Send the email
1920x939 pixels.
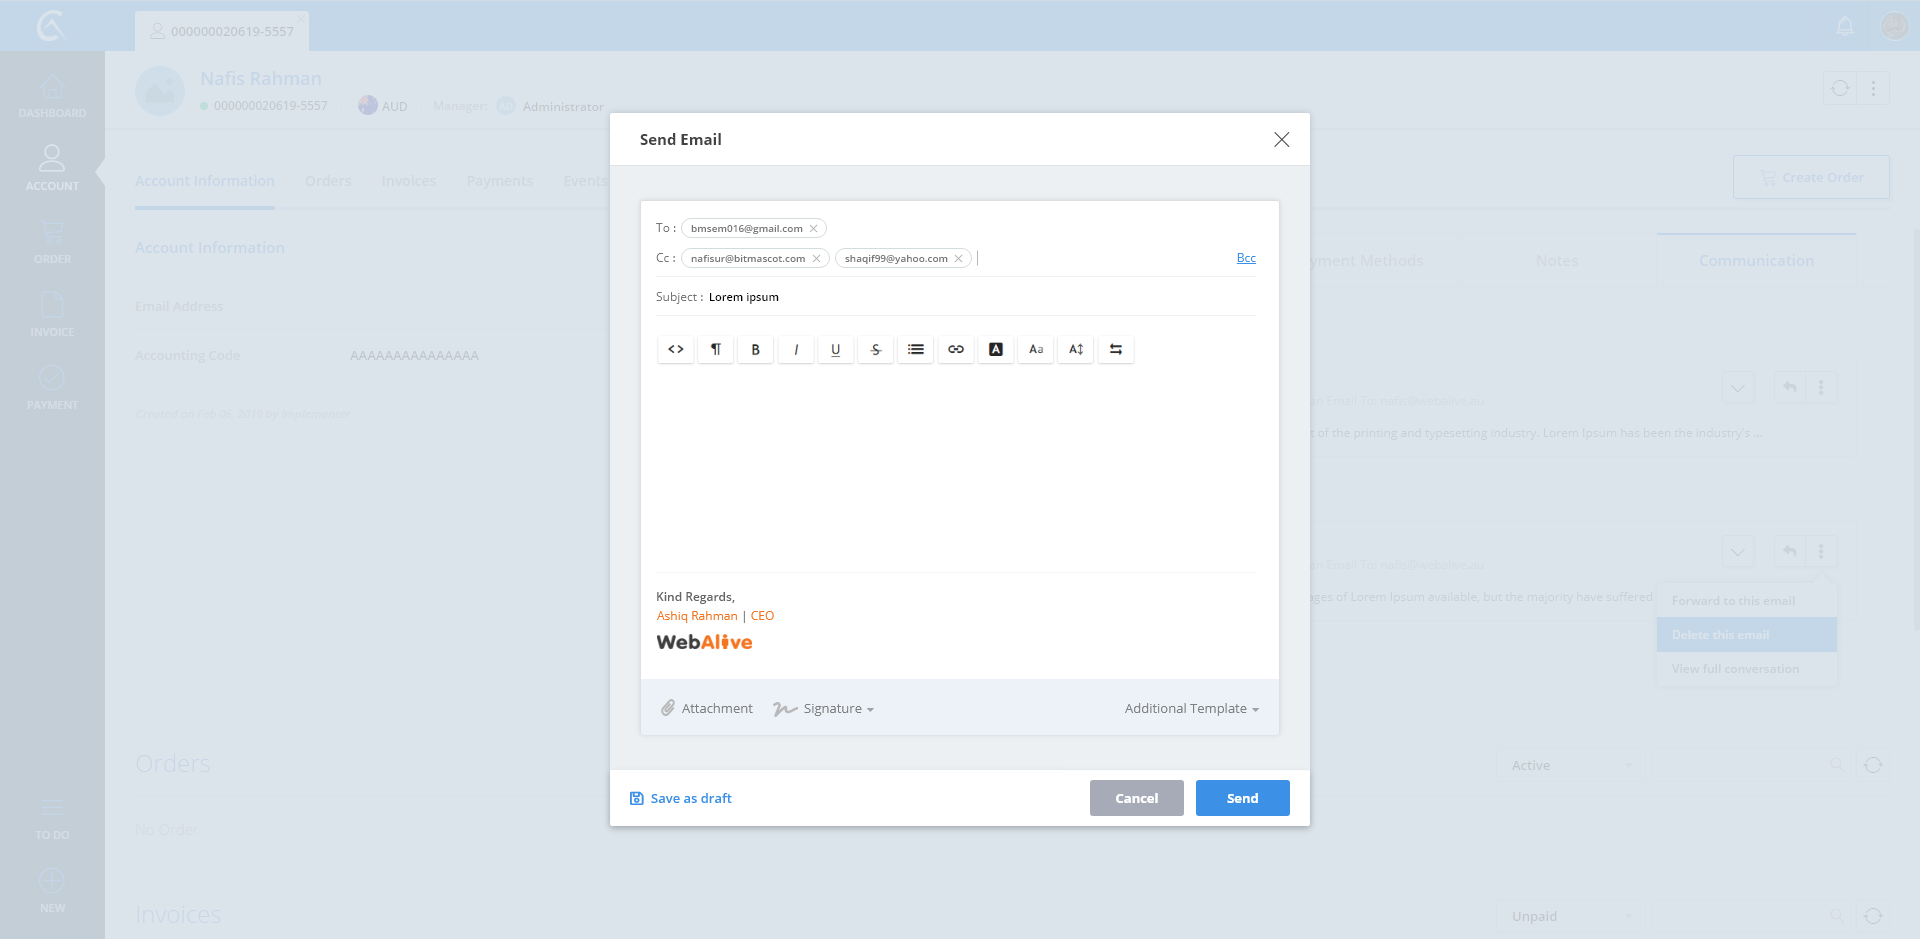coord(1242,798)
